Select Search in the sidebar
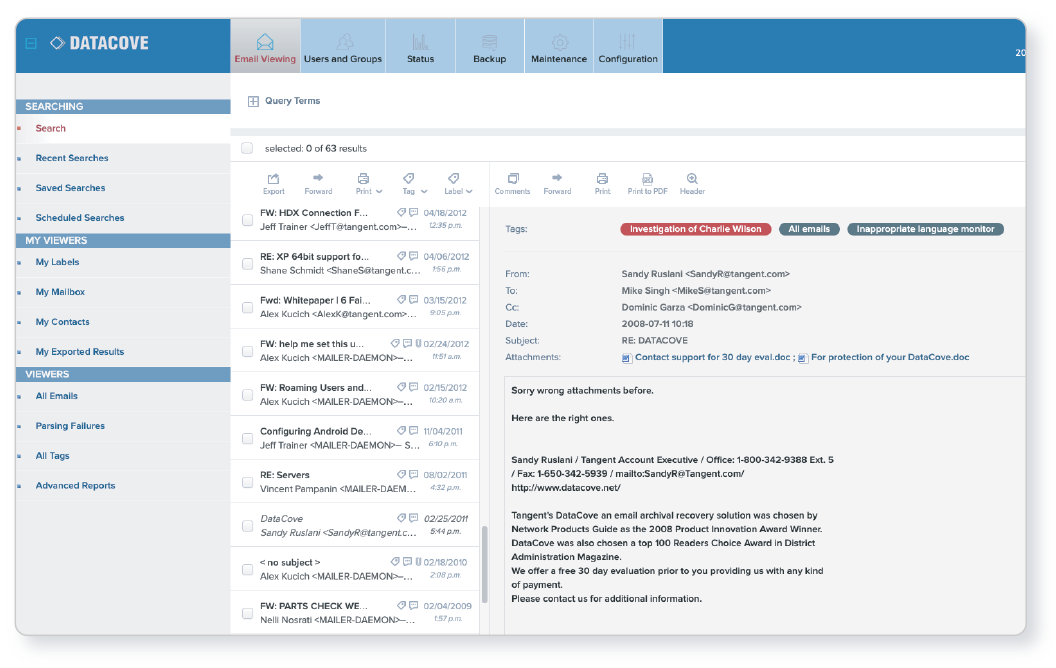The image size is (1056, 668). [x=51, y=128]
